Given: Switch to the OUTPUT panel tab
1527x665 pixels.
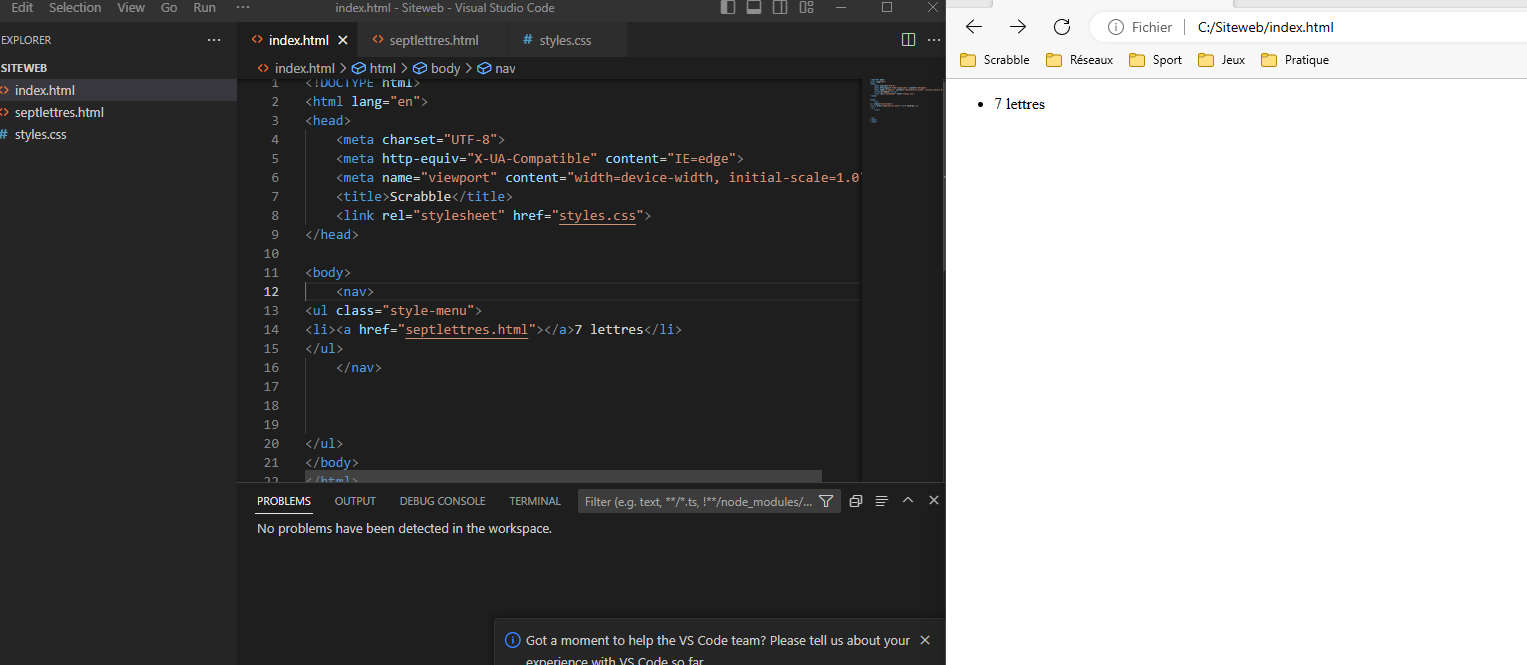Looking at the screenshot, I should tap(355, 501).
